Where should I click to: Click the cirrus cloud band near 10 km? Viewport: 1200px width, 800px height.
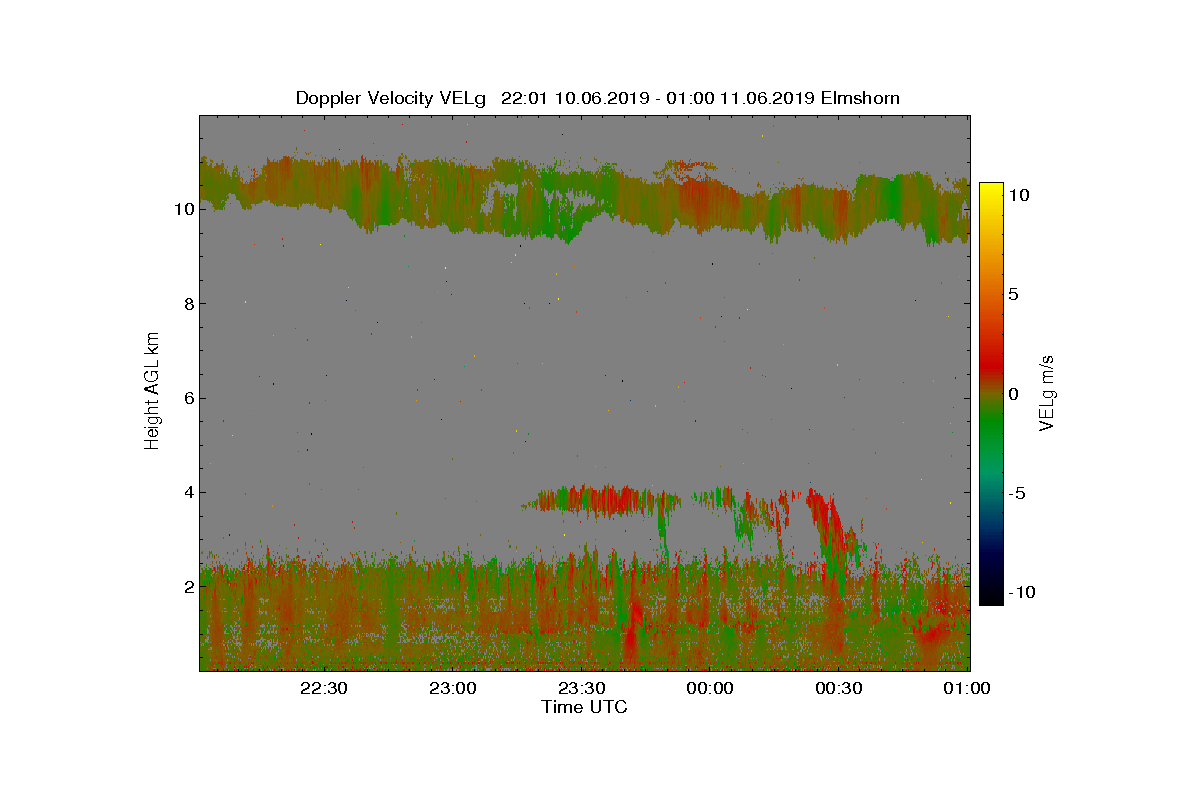coord(585,198)
